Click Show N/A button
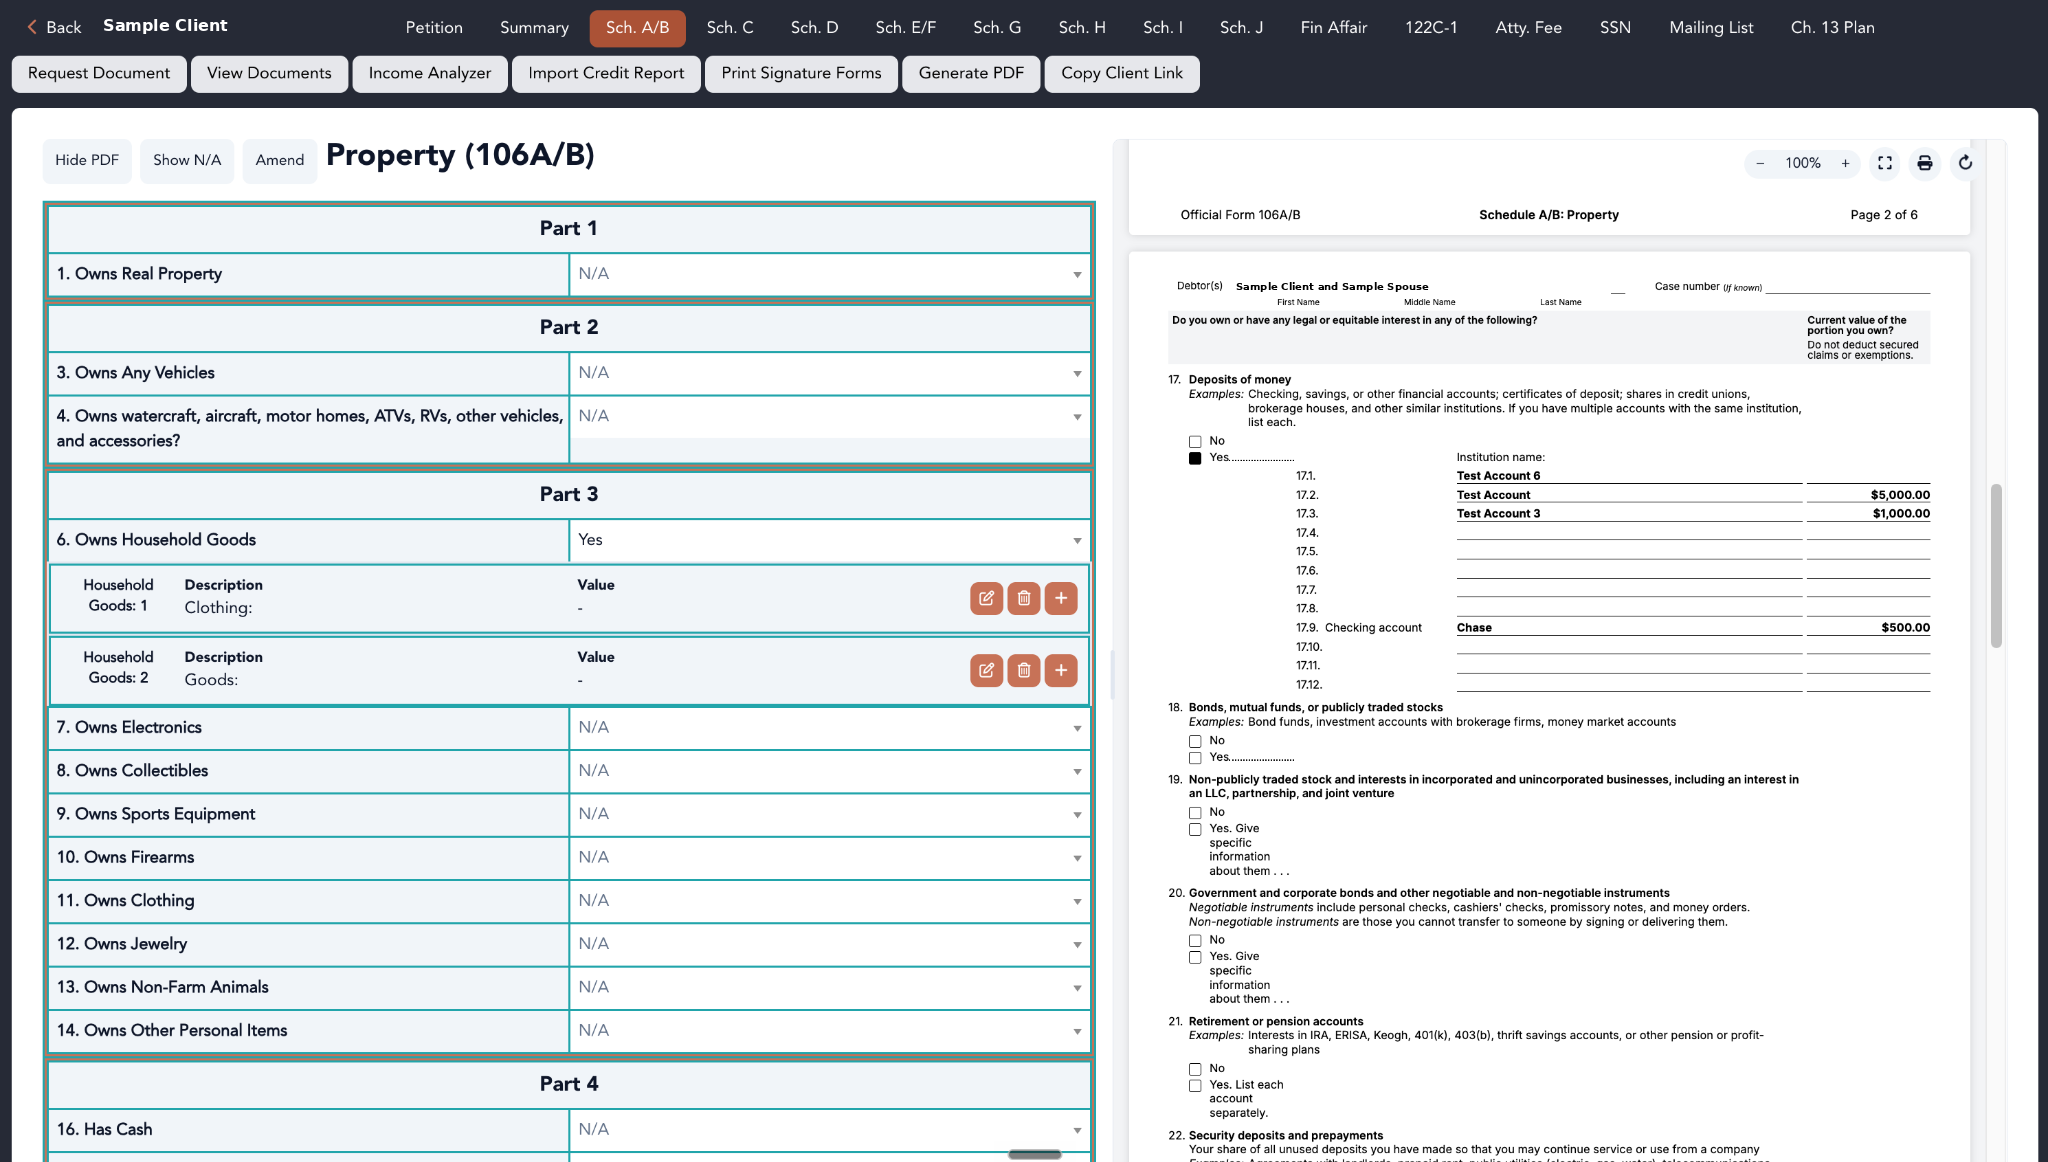This screenshot has height=1162, width=2048. [187, 160]
